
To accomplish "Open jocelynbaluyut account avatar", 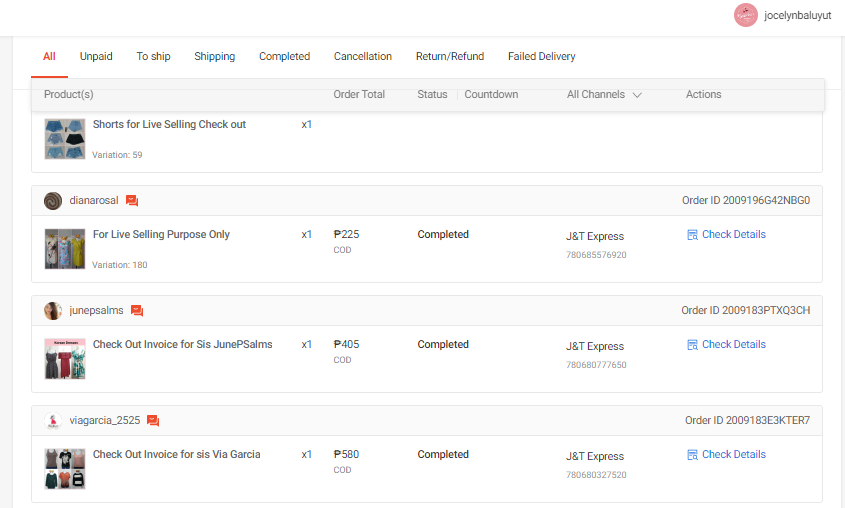I will click(x=746, y=15).
